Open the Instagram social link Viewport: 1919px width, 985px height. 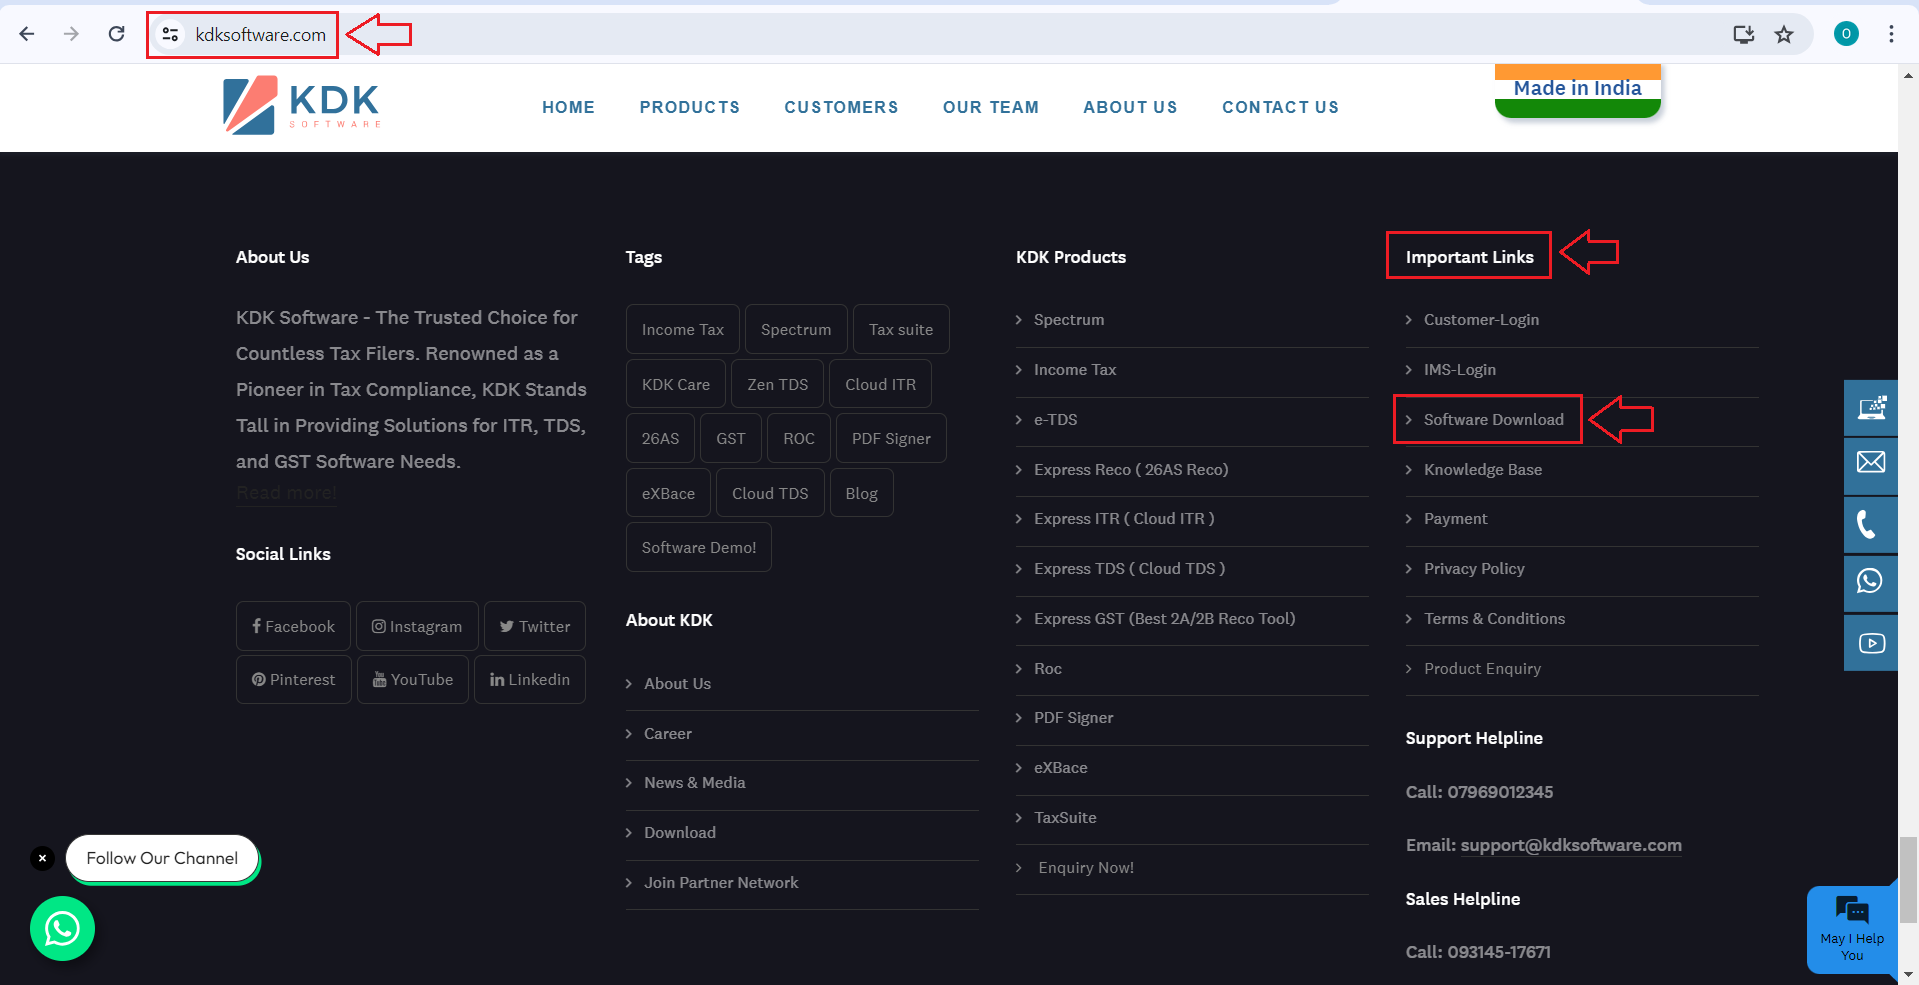(x=417, y=626)
